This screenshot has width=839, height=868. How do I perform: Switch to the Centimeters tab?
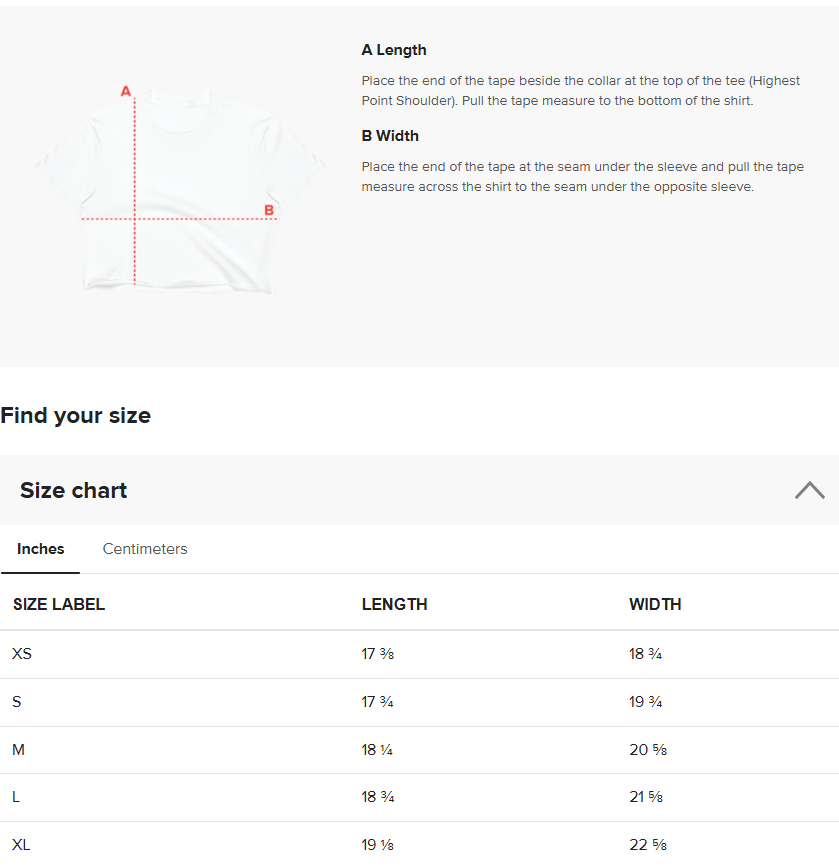(x=145, y=549)
